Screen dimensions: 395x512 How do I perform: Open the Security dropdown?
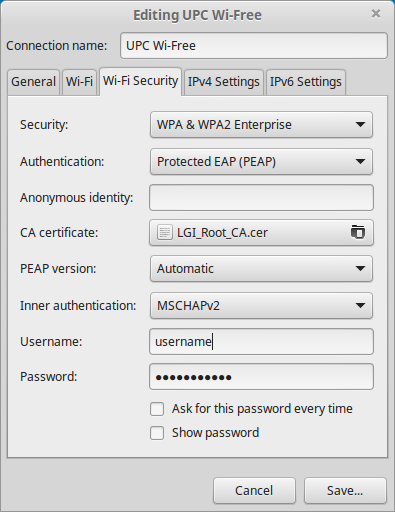261,125
